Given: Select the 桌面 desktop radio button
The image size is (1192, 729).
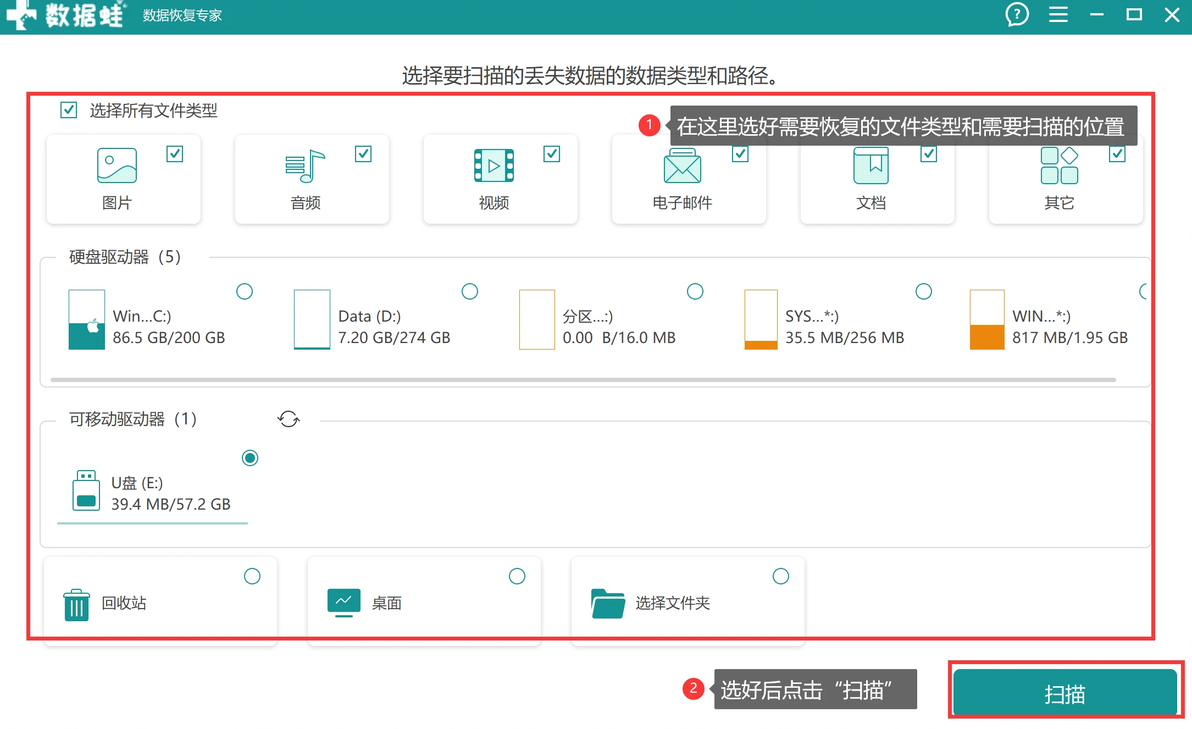Looking at the screenshot, I should click(517, 576).
